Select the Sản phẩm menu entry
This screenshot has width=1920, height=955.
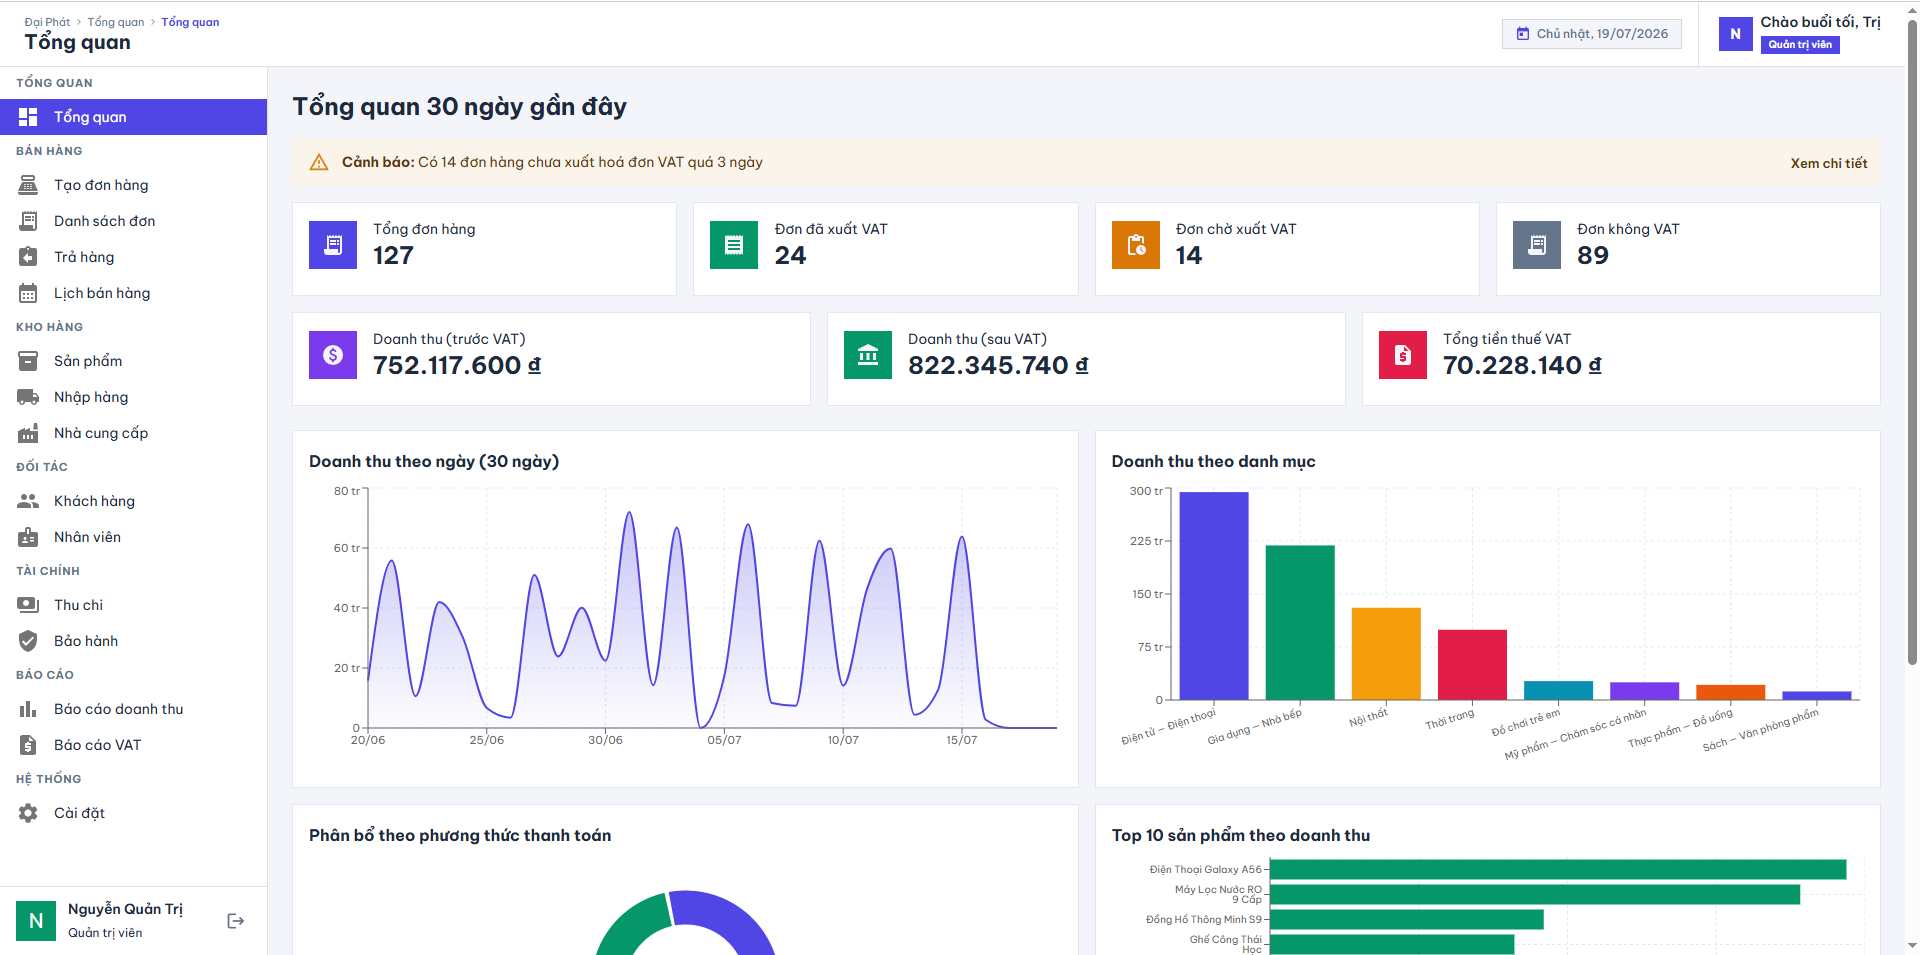click(133, 361)
